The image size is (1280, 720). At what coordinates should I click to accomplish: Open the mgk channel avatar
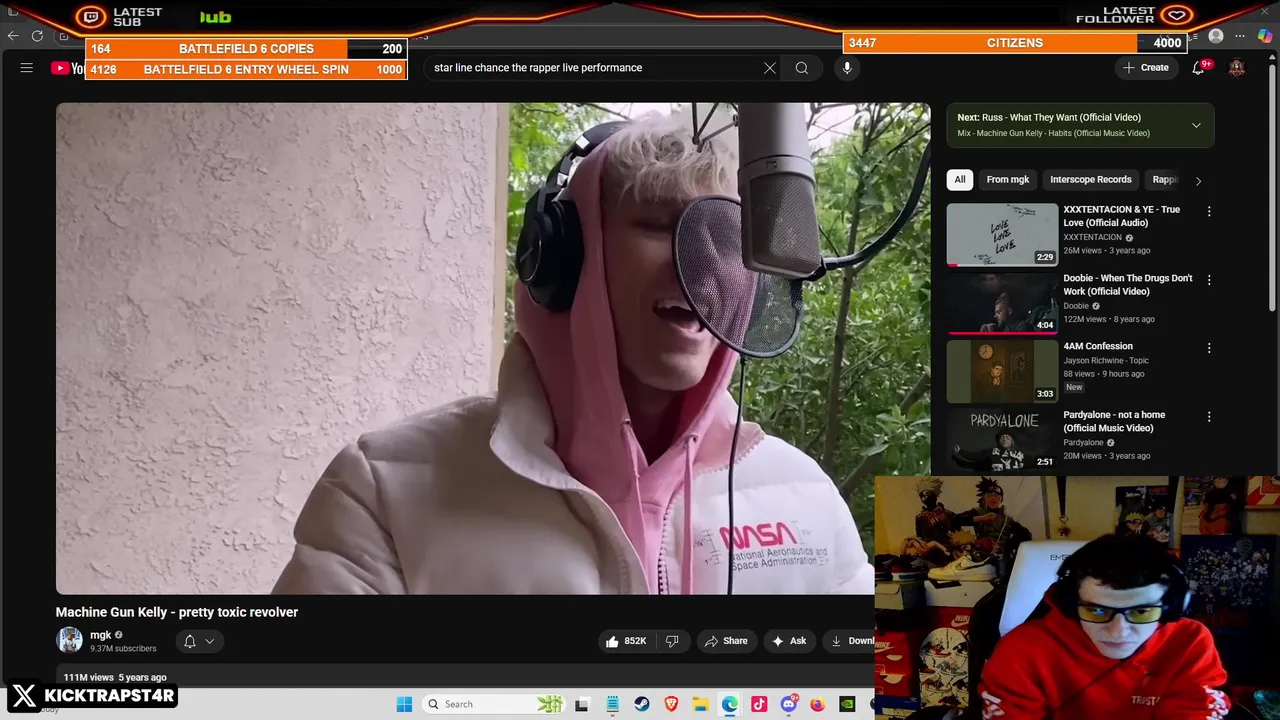tap(69, 640)
